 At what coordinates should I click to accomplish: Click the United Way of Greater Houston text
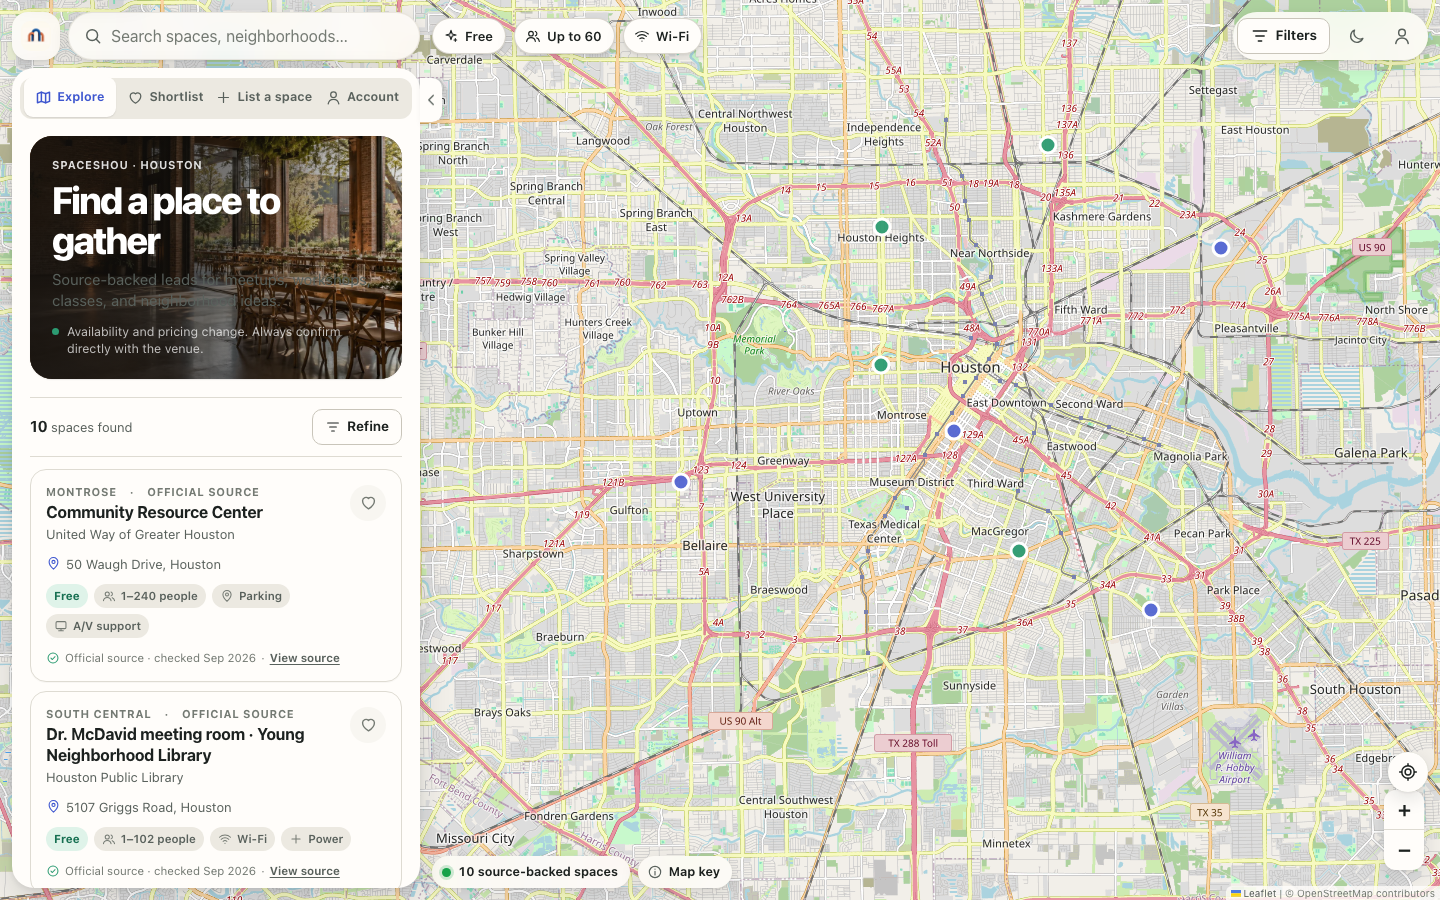pos(140,535)
